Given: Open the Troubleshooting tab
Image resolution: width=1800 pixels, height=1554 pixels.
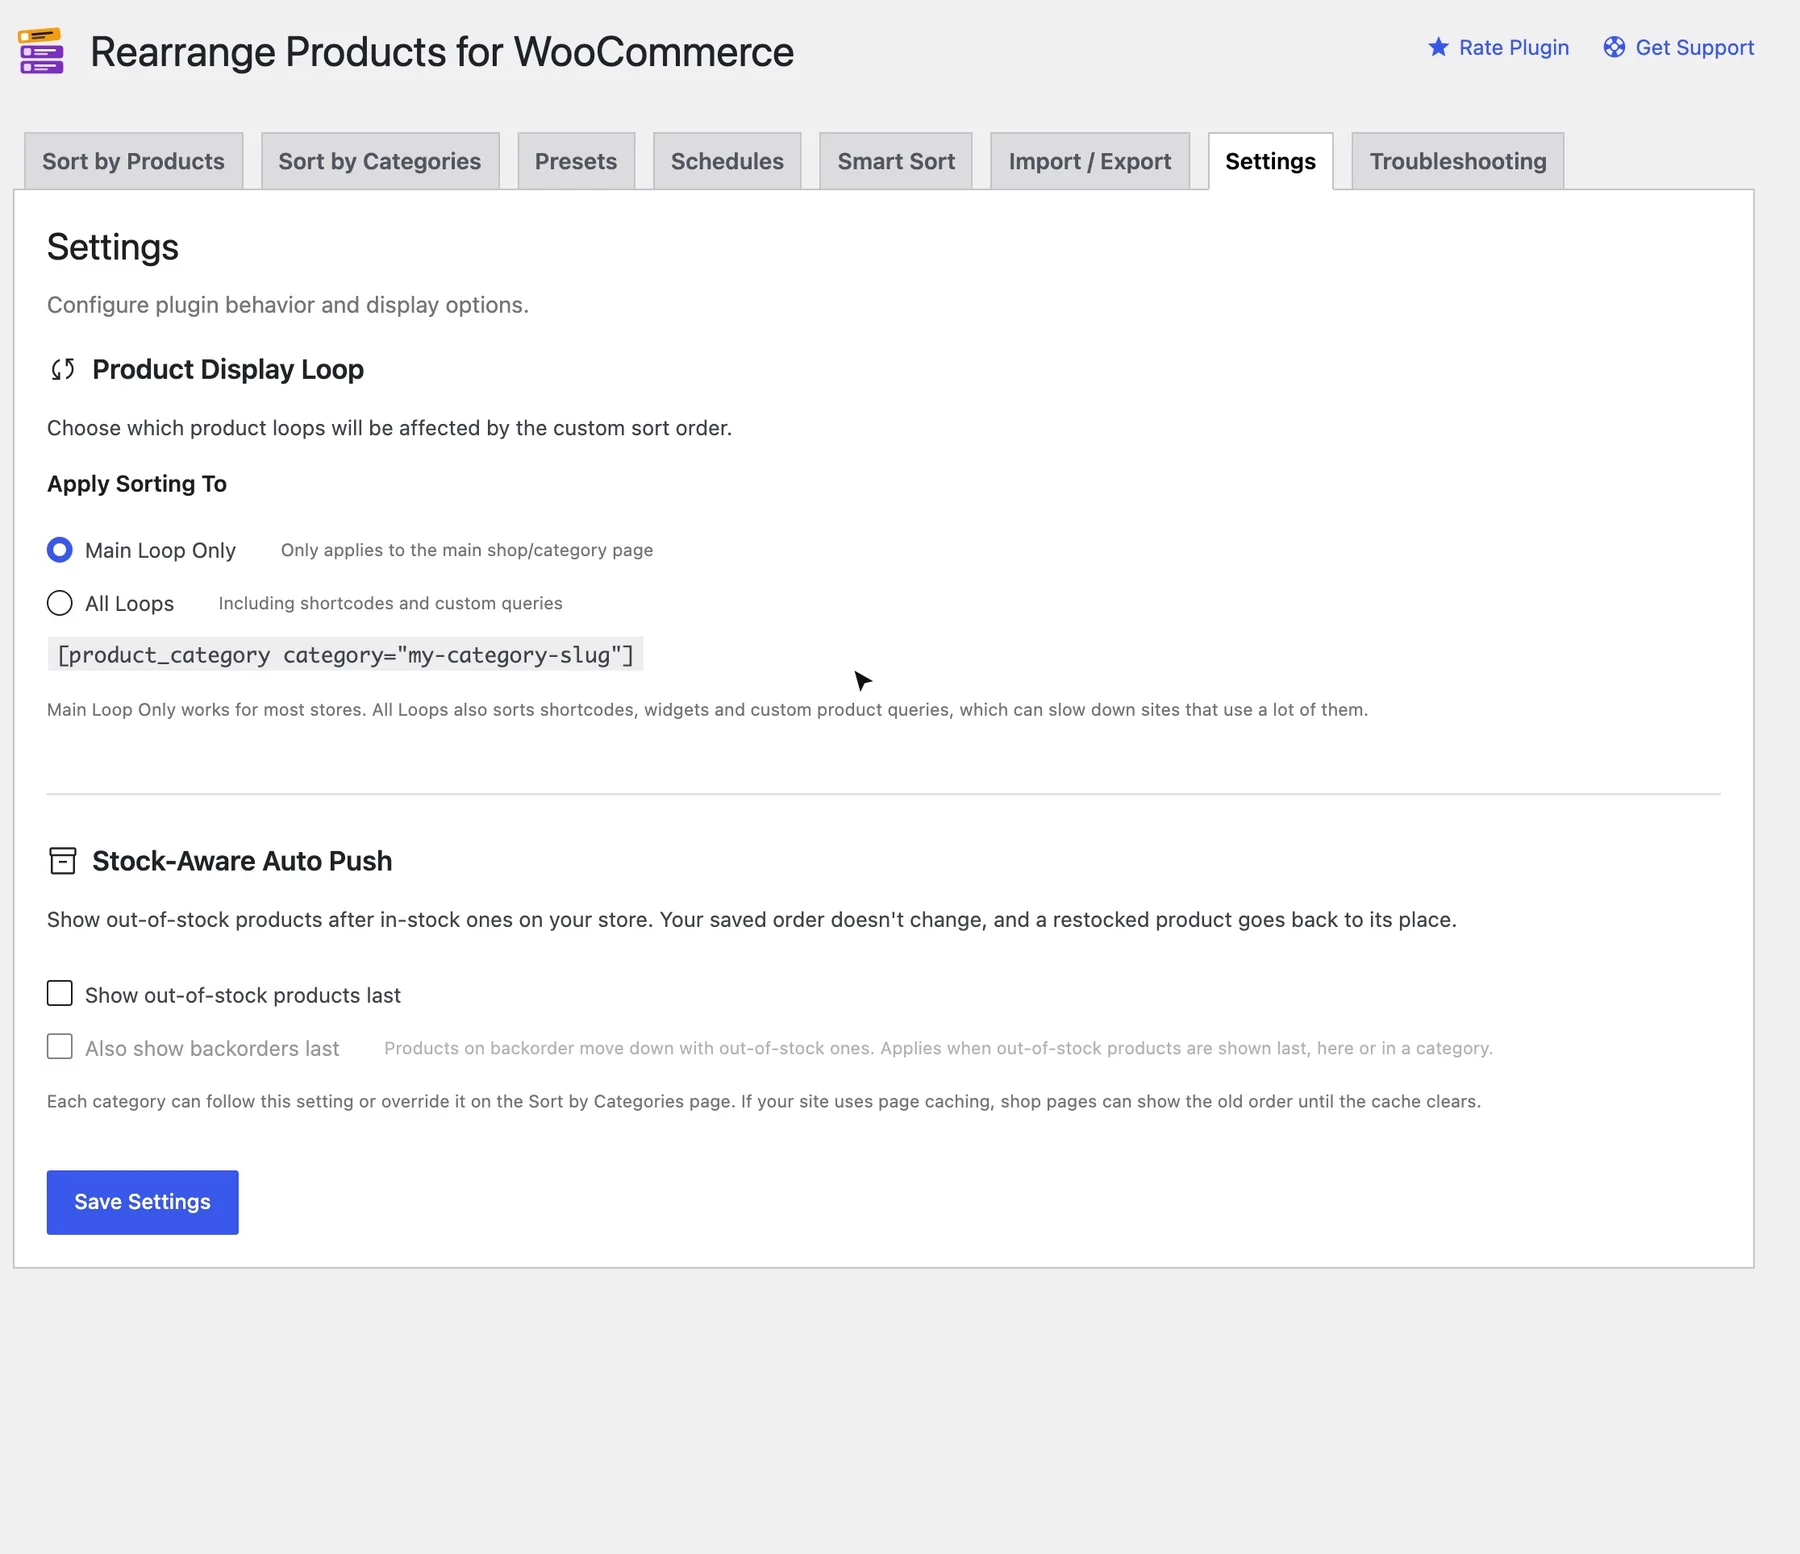Looking at the screenshot, I should (x=1458, y=161).
